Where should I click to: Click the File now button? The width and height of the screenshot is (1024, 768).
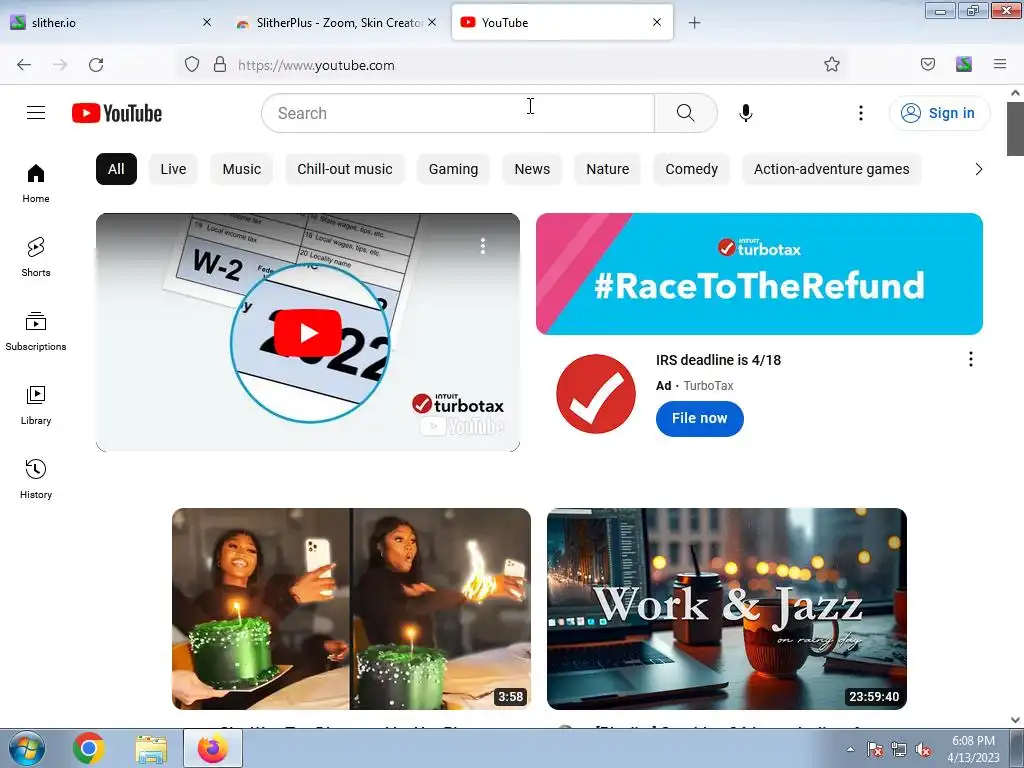click(699, 419)
